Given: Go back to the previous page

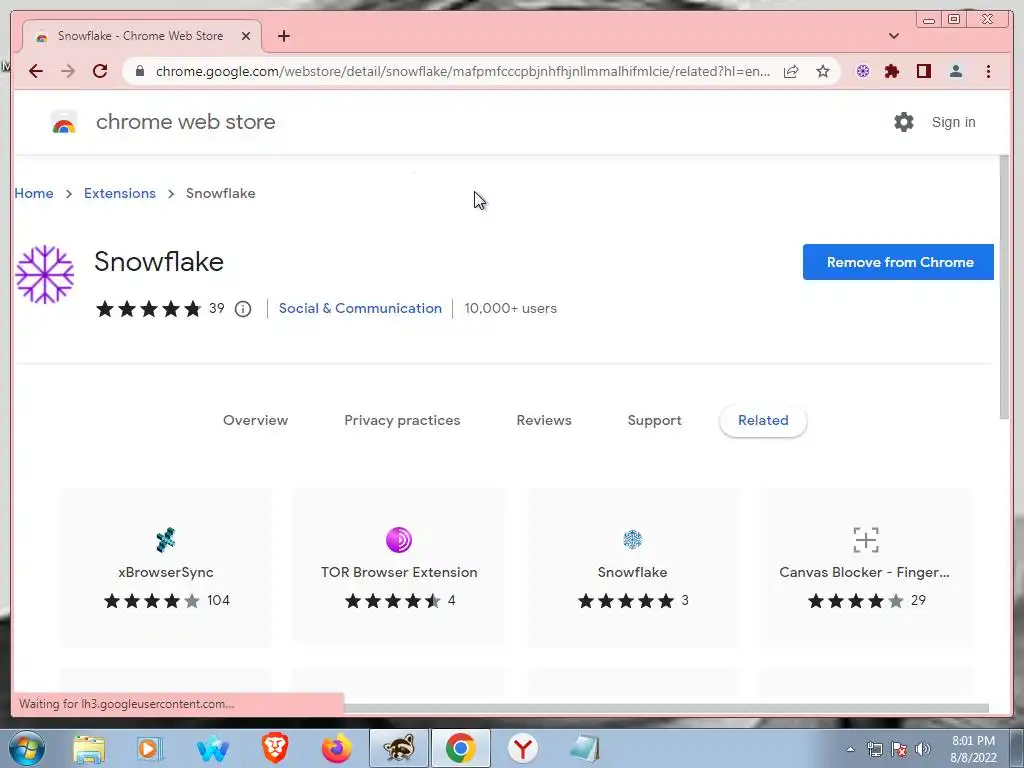Looking at the screenshot, I should (x=36, y=71).
